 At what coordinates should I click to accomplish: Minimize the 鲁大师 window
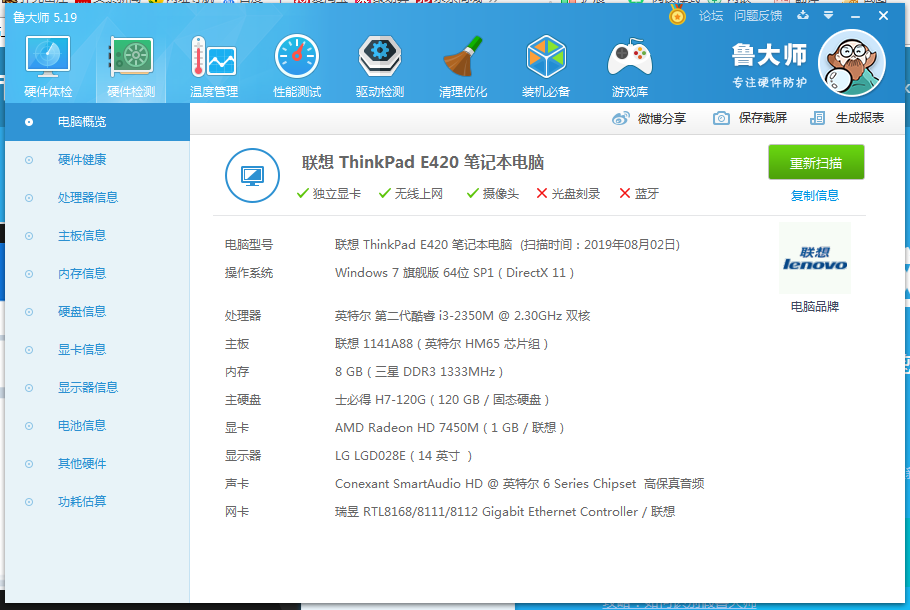click(x=855, y=16)
